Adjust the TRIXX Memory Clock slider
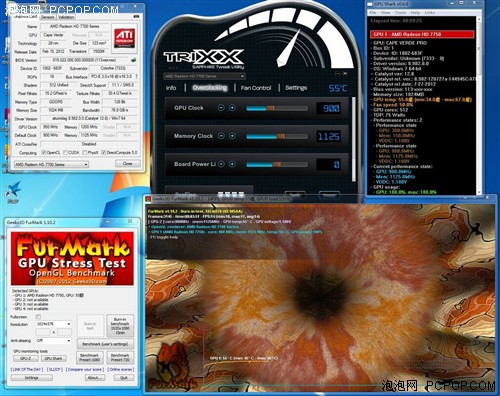Image resolution: width=500 pixels, height=396 pixels. click(x=277, y=136)
